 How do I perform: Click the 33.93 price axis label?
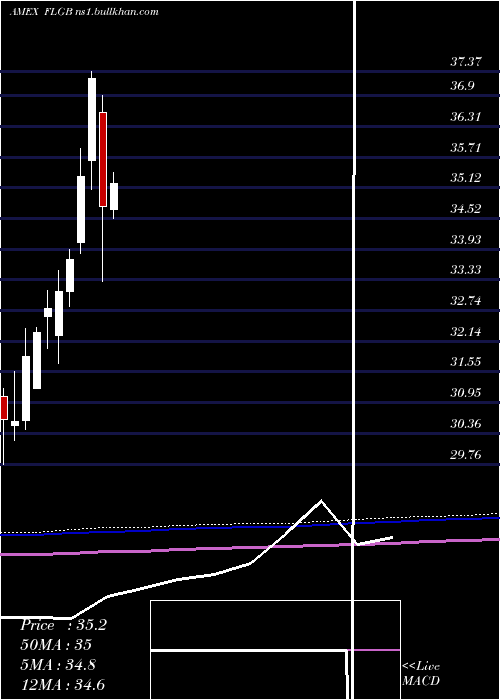(465, 240)
